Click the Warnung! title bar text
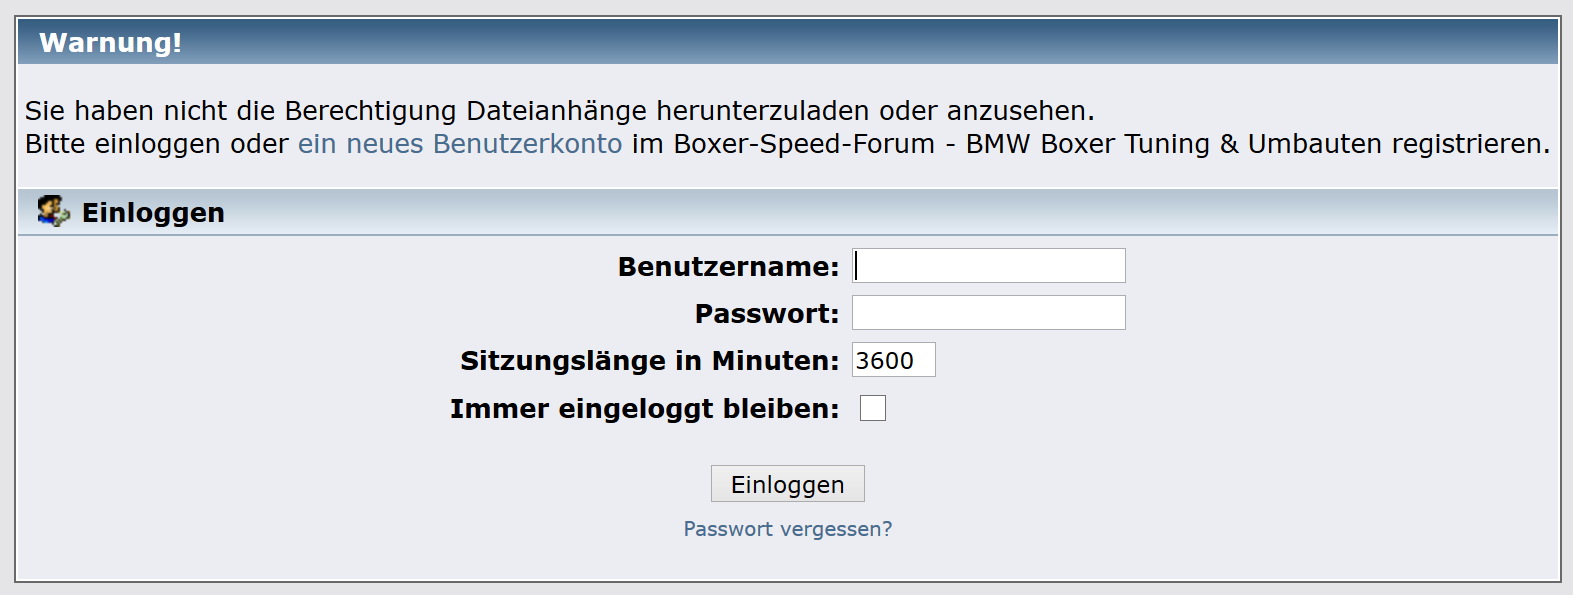The image size is (1573, 595). [x=110, y=43]
